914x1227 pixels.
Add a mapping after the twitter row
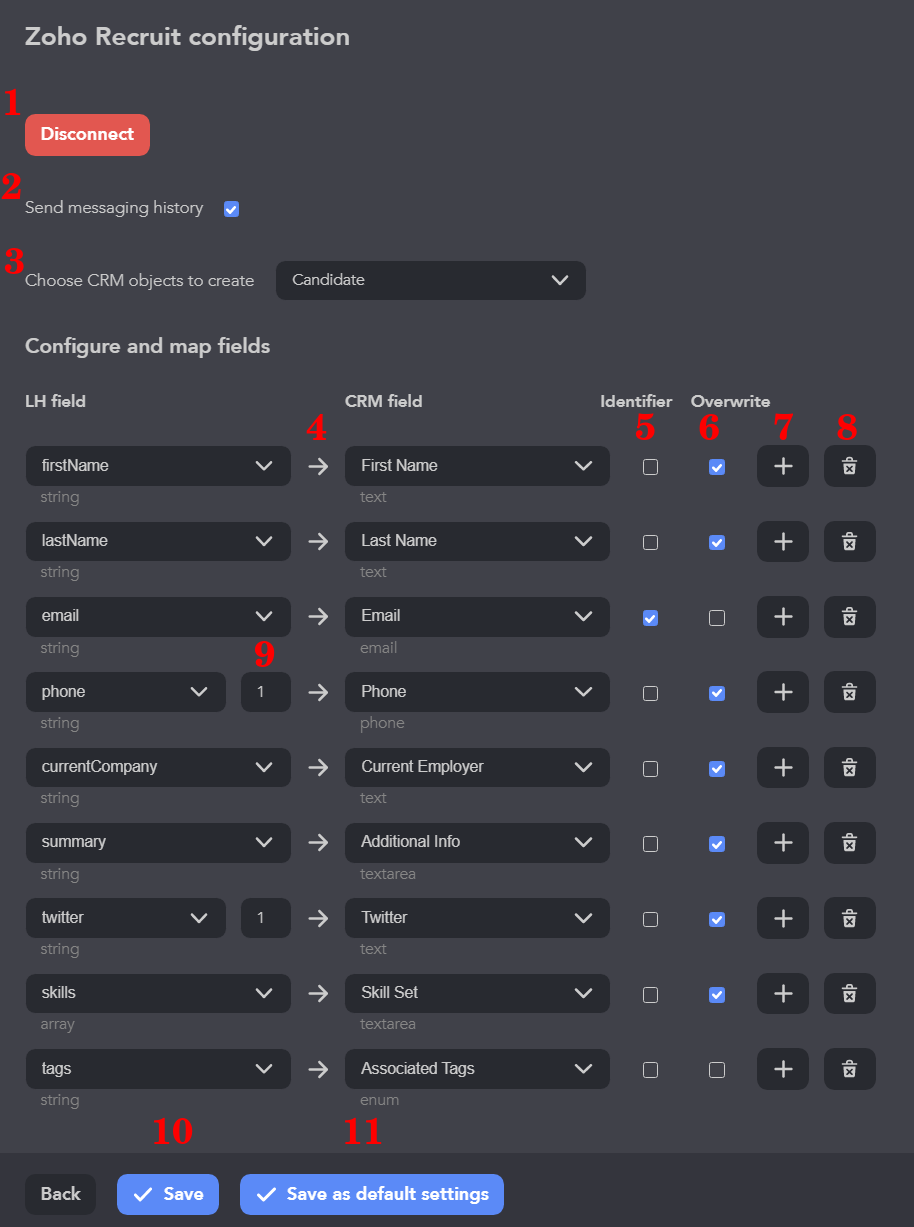click(x=783, y=918)
